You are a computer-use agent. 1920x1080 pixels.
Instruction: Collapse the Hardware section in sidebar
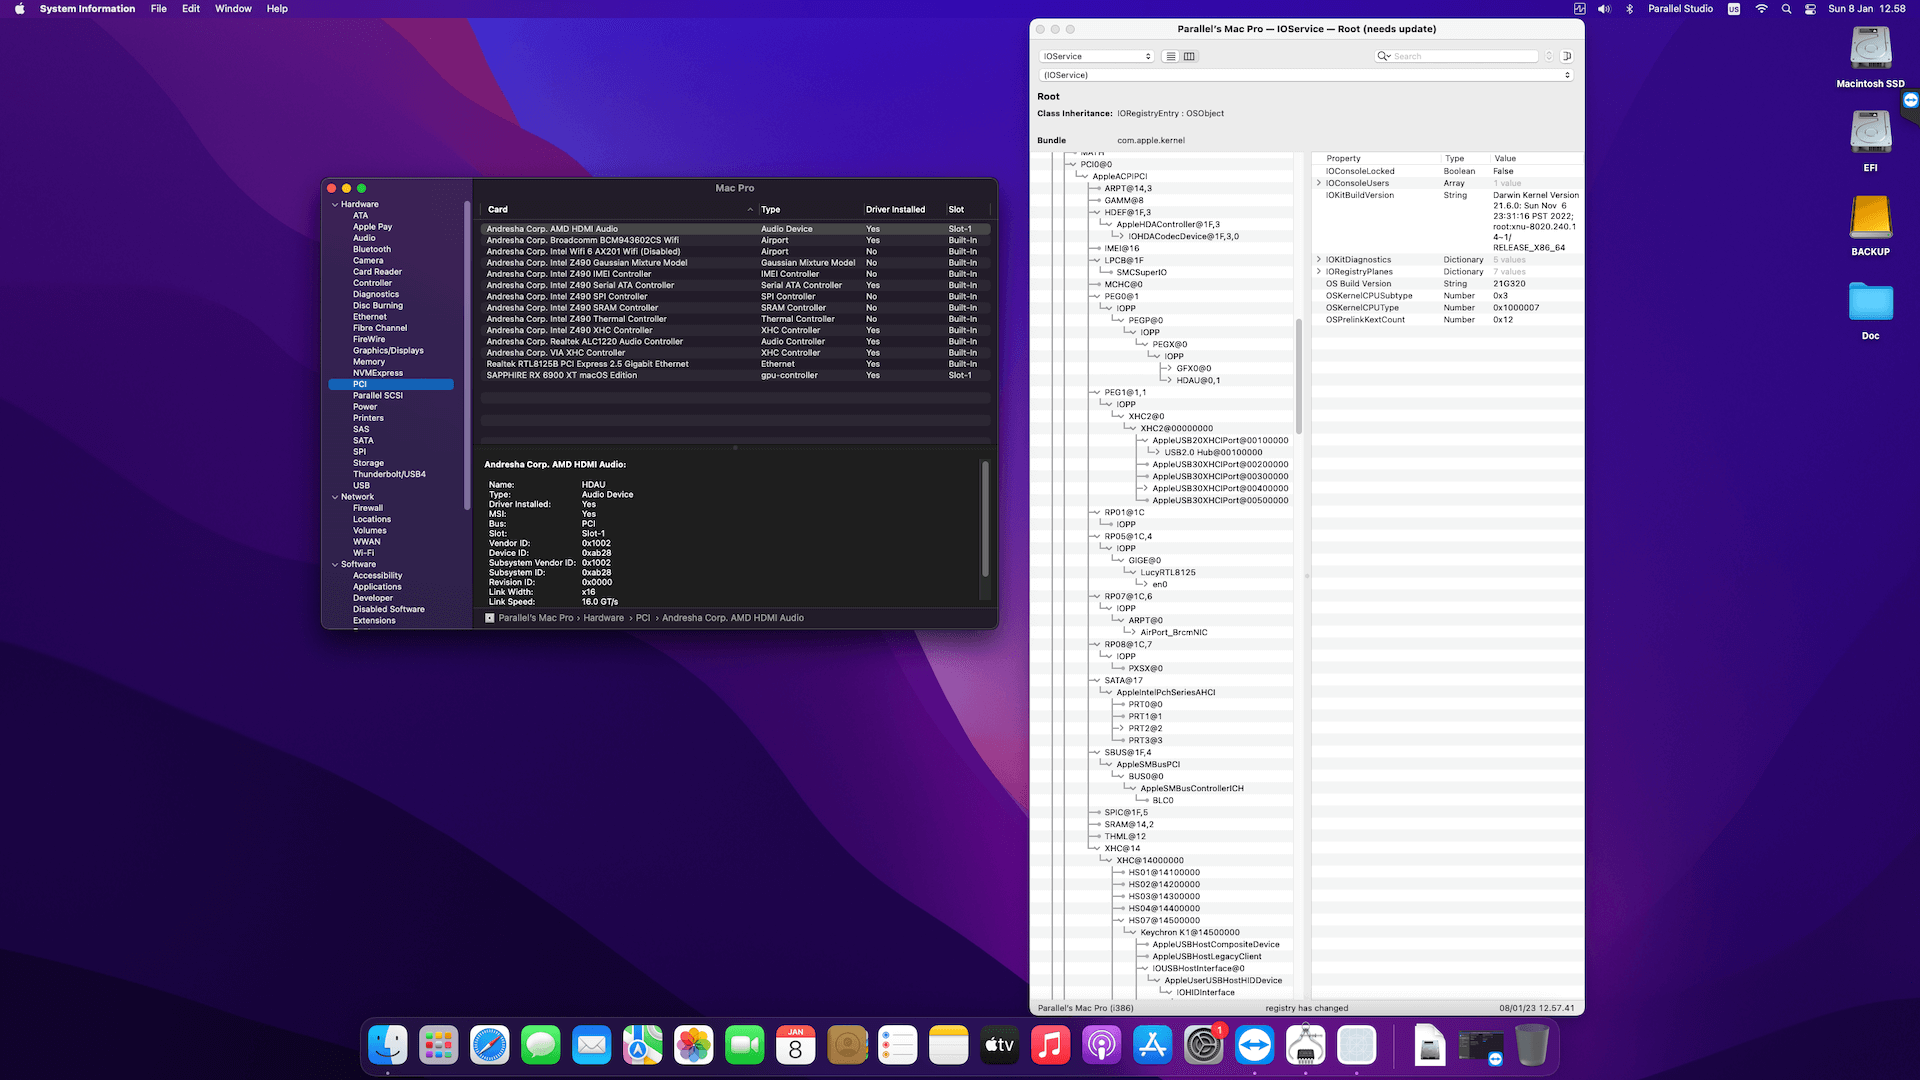coord(335,204)
